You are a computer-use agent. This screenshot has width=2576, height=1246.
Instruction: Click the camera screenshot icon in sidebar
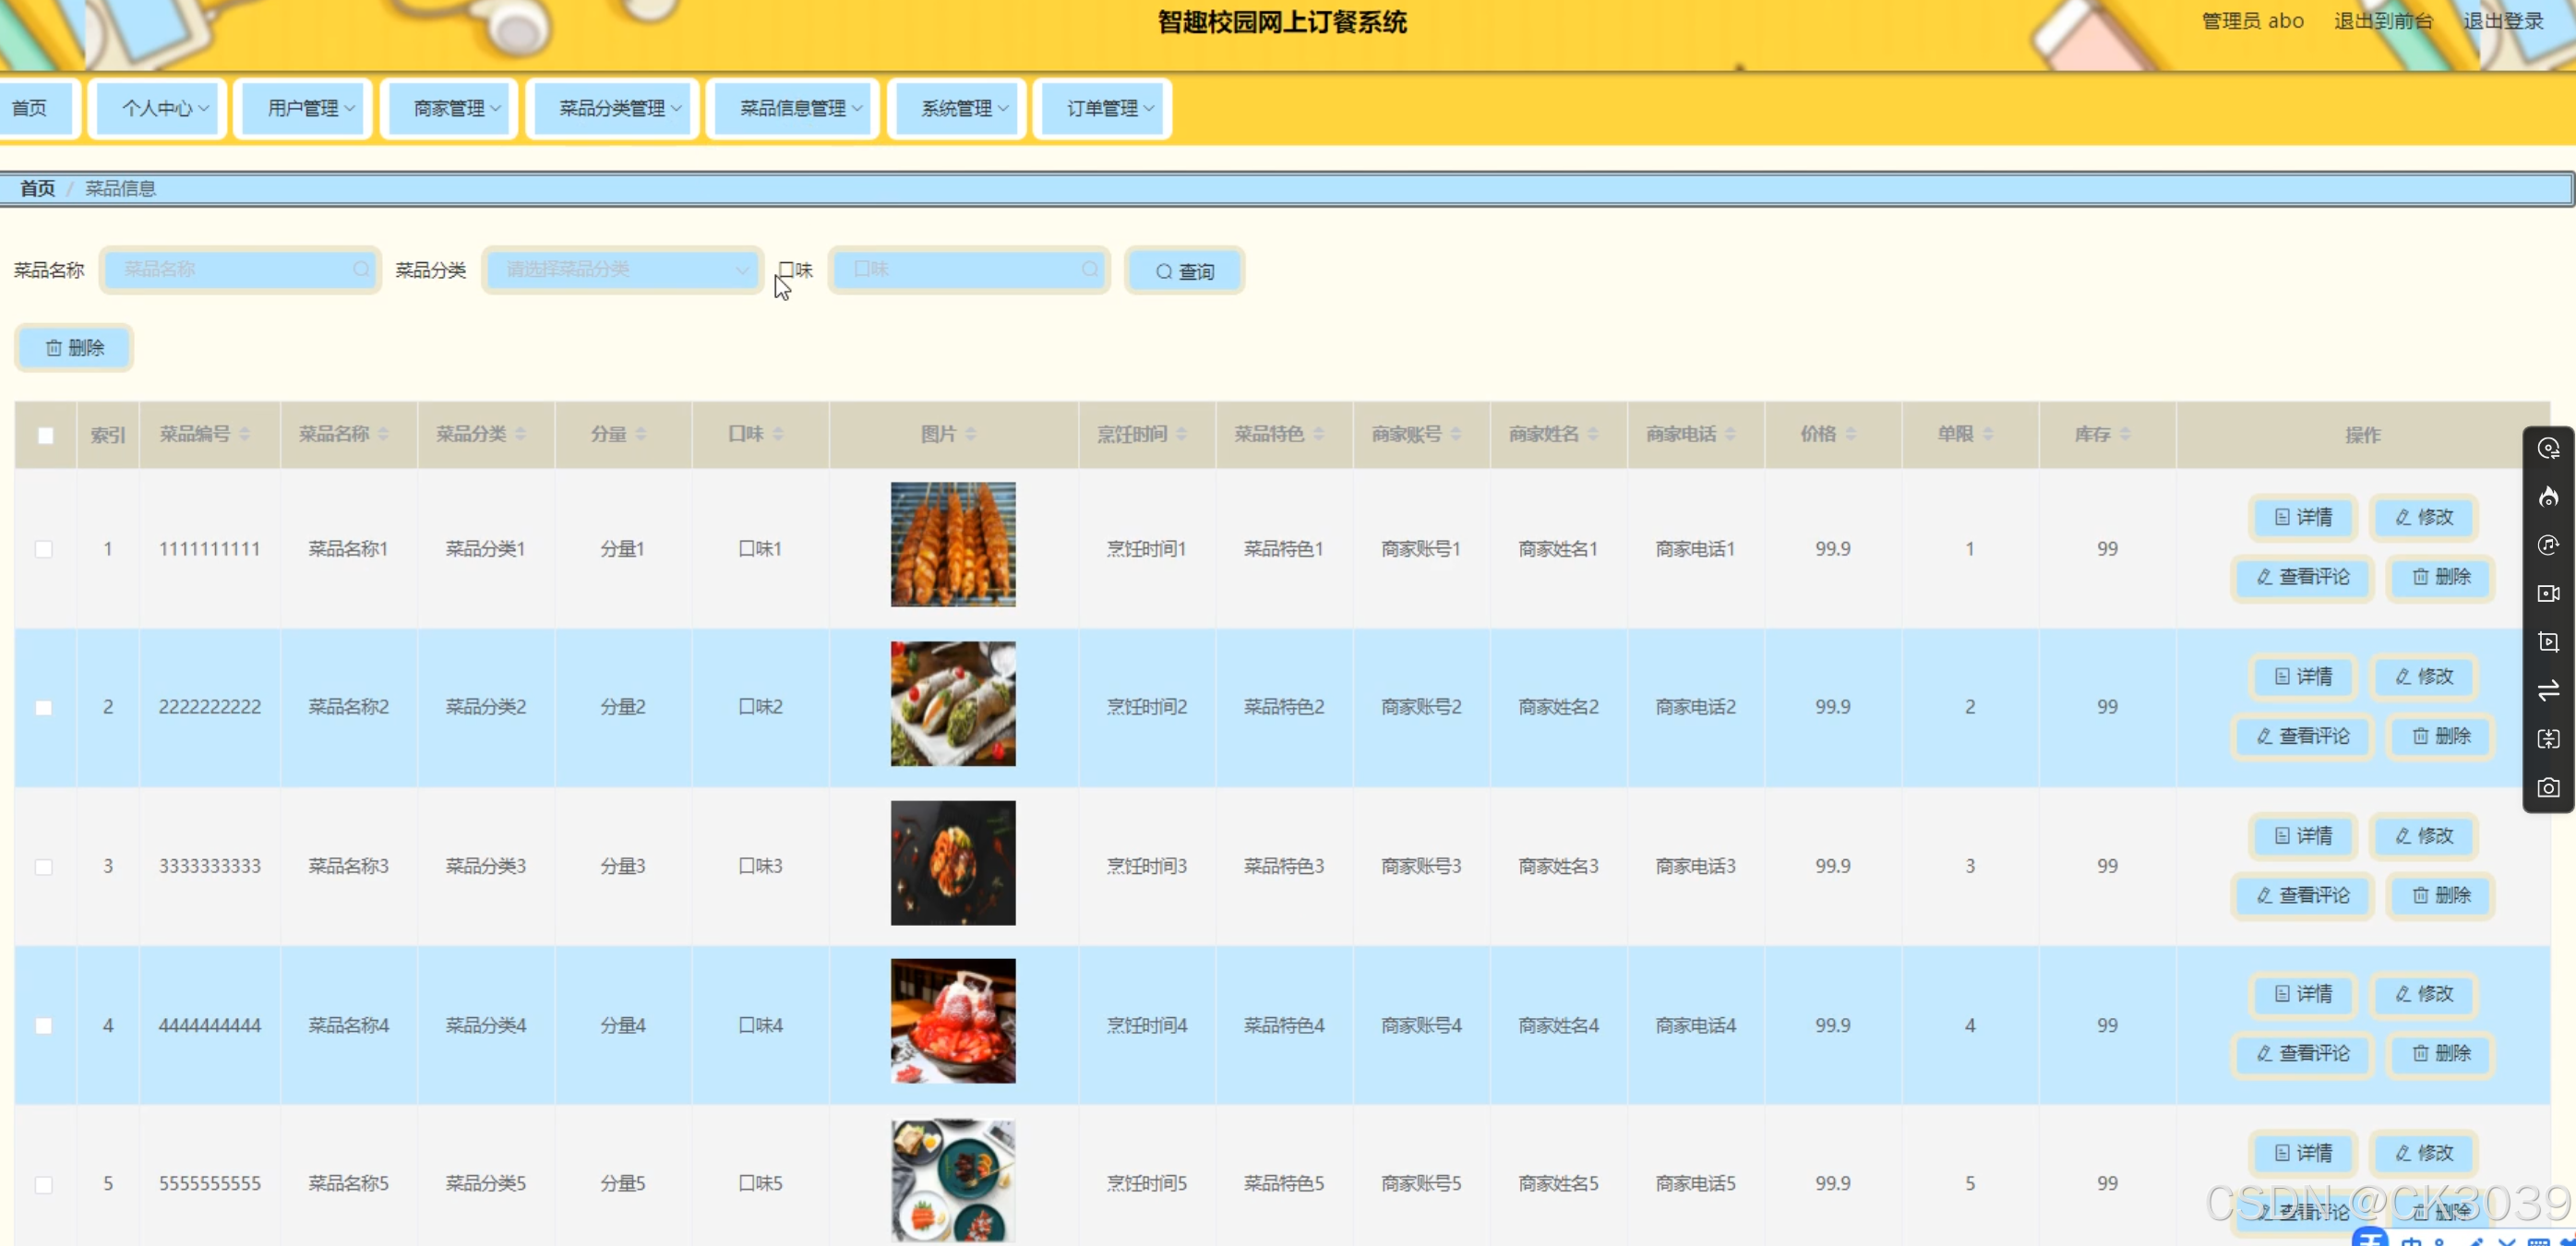(2548, 788)
